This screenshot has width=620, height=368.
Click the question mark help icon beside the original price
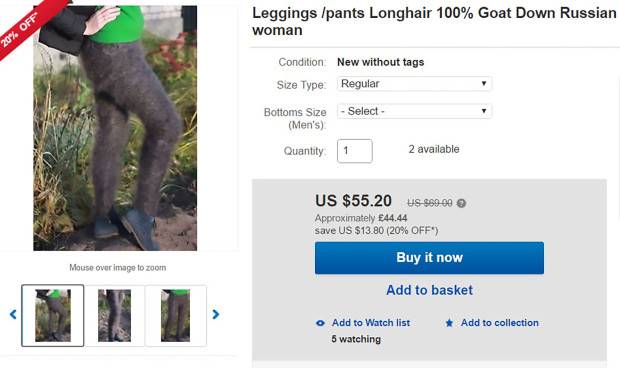[461, 203]
